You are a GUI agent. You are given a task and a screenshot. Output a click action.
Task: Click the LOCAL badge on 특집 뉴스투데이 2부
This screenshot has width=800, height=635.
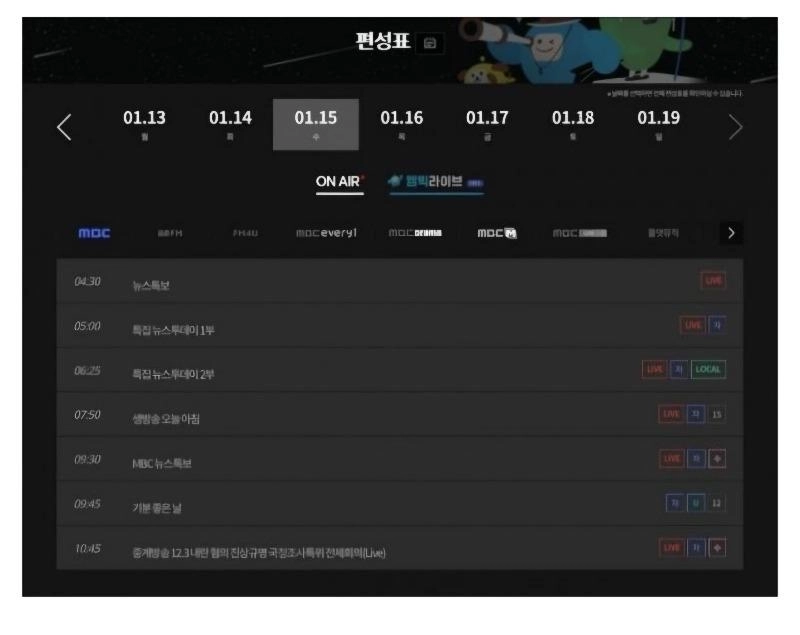pyautogui.click(x=710, y=369)
